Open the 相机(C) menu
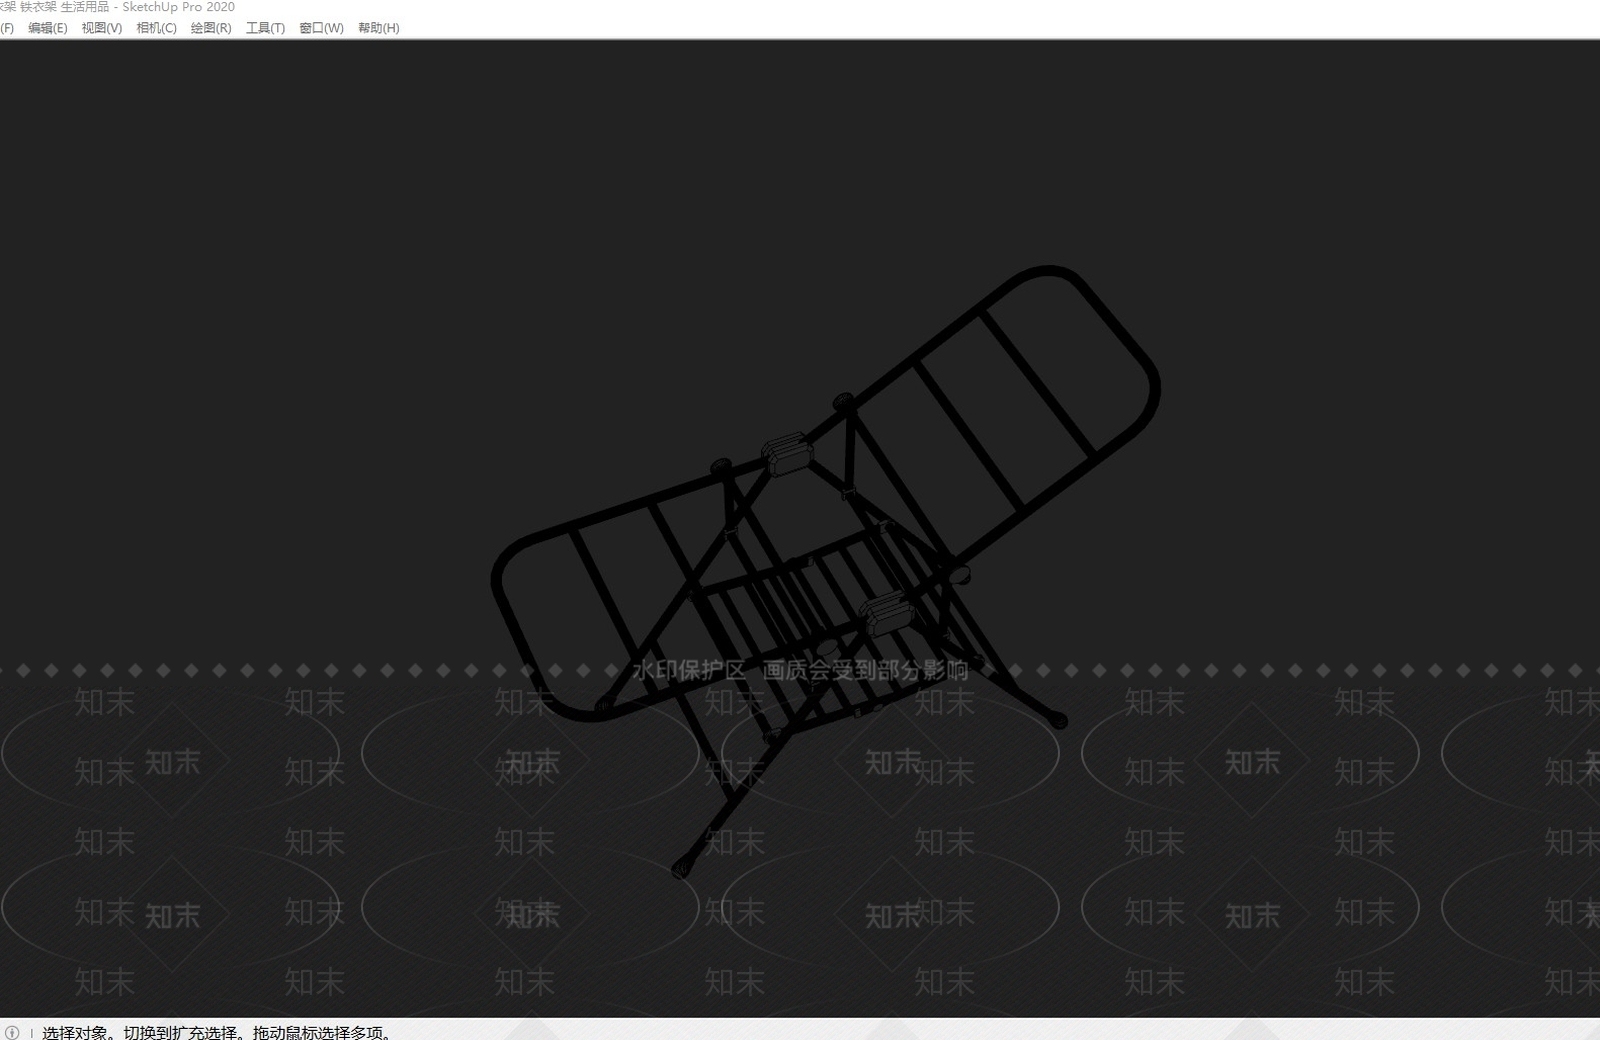 (156, 28)
